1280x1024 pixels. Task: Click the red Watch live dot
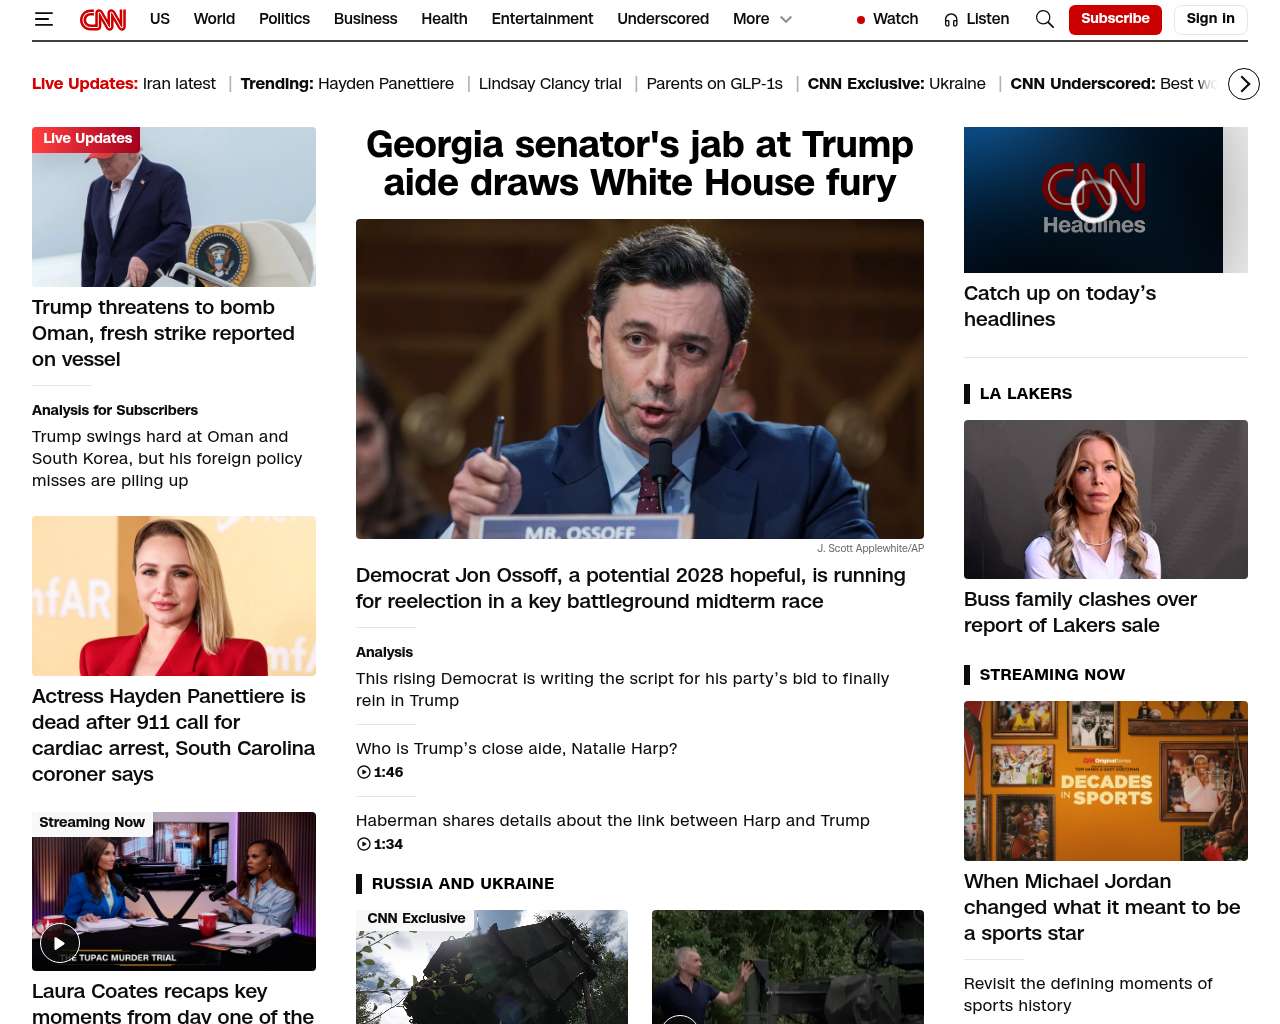coord(860,20)
